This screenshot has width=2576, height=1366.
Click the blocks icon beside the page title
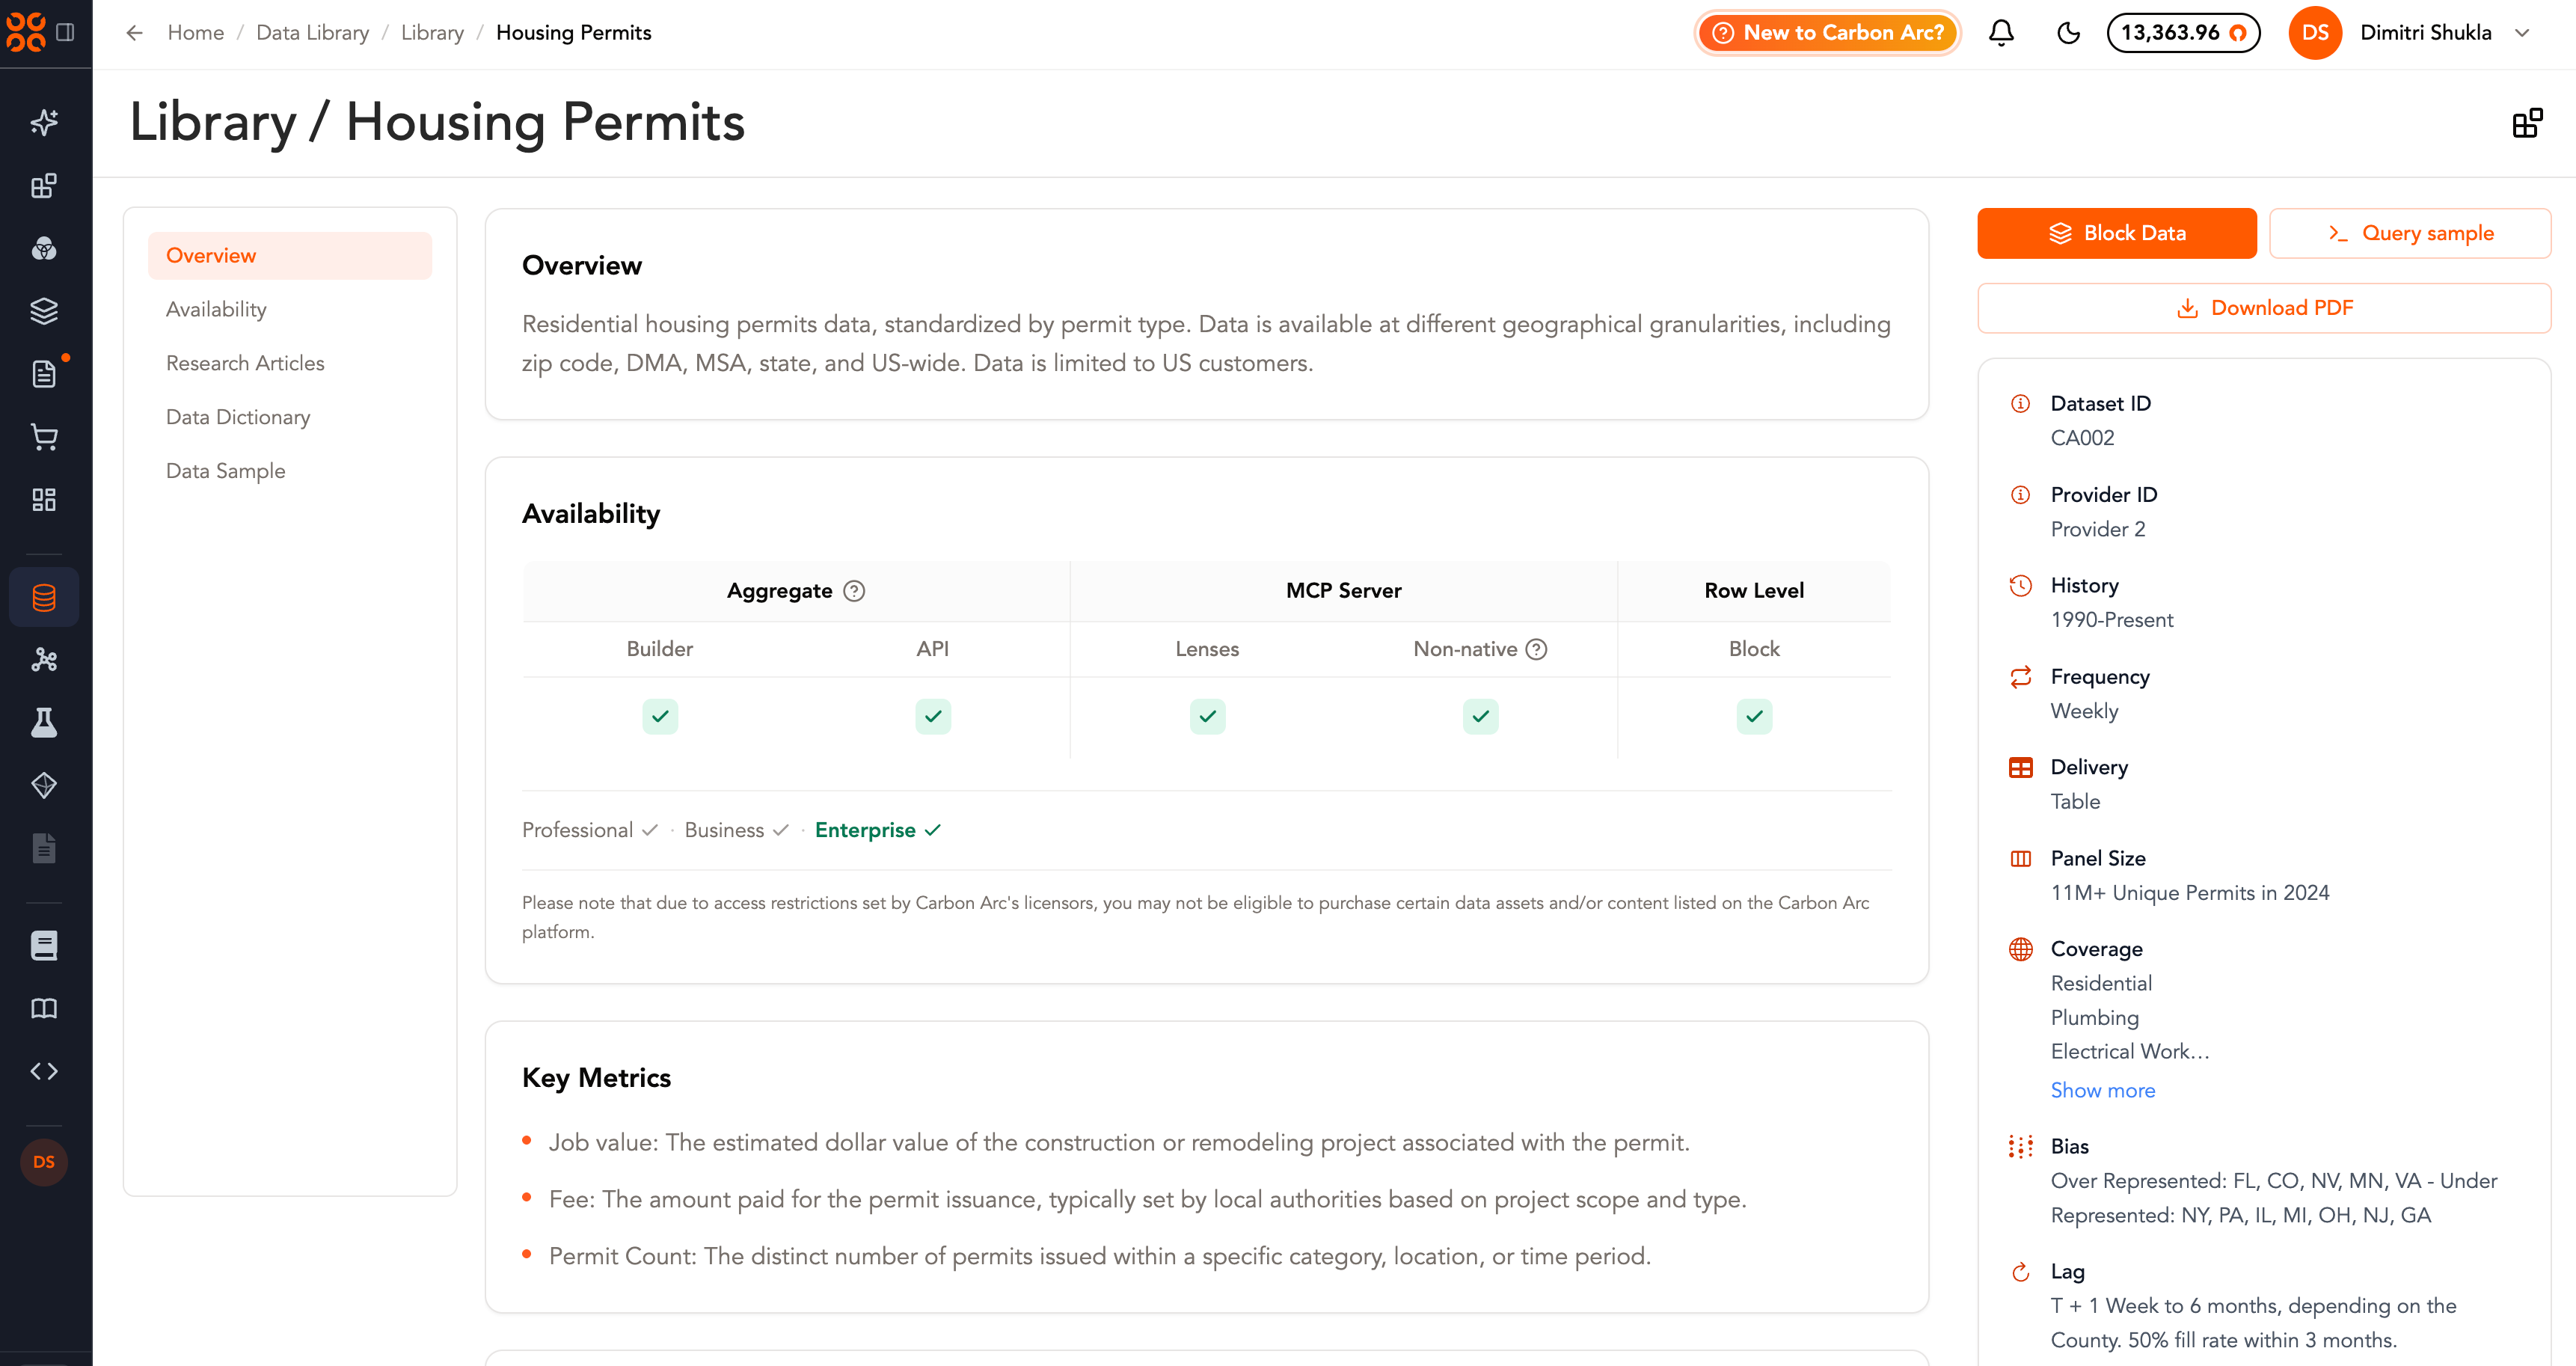2527,123
